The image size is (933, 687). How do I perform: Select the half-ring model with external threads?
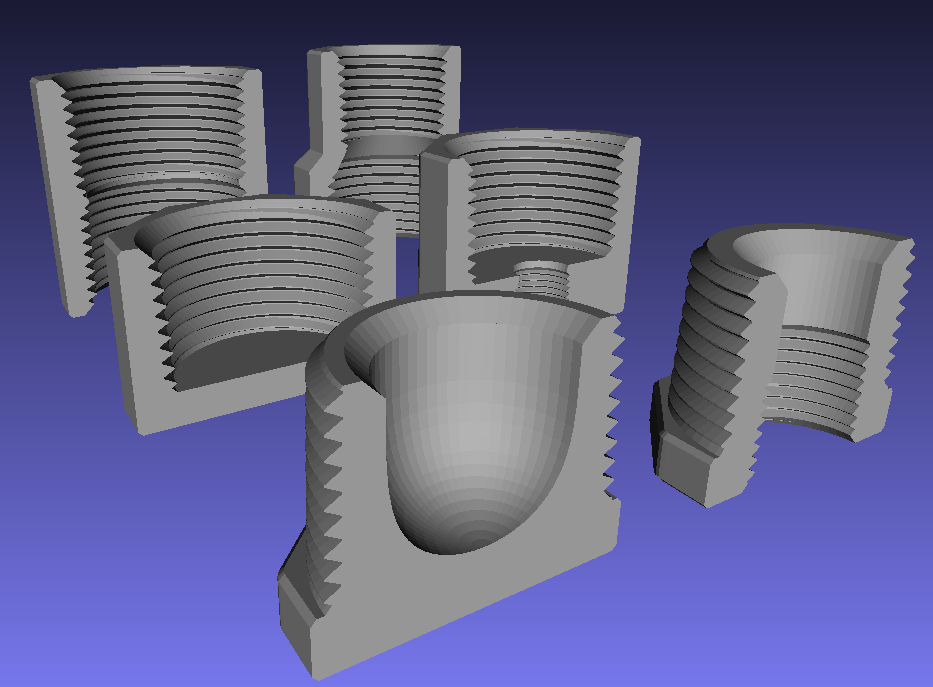pos(783,364)
